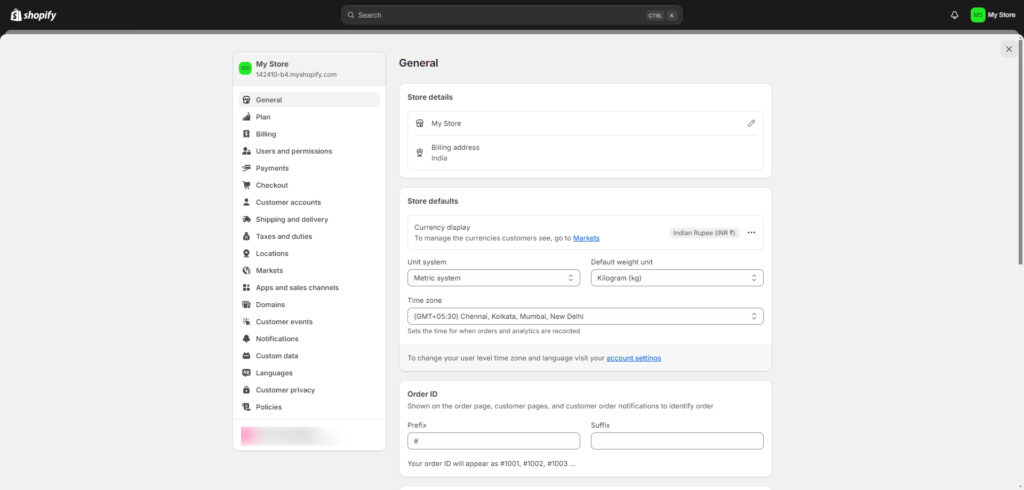Click the Payments card icon in sidebar
Screen dimensions: 1024x490
(x=246, y=168)
